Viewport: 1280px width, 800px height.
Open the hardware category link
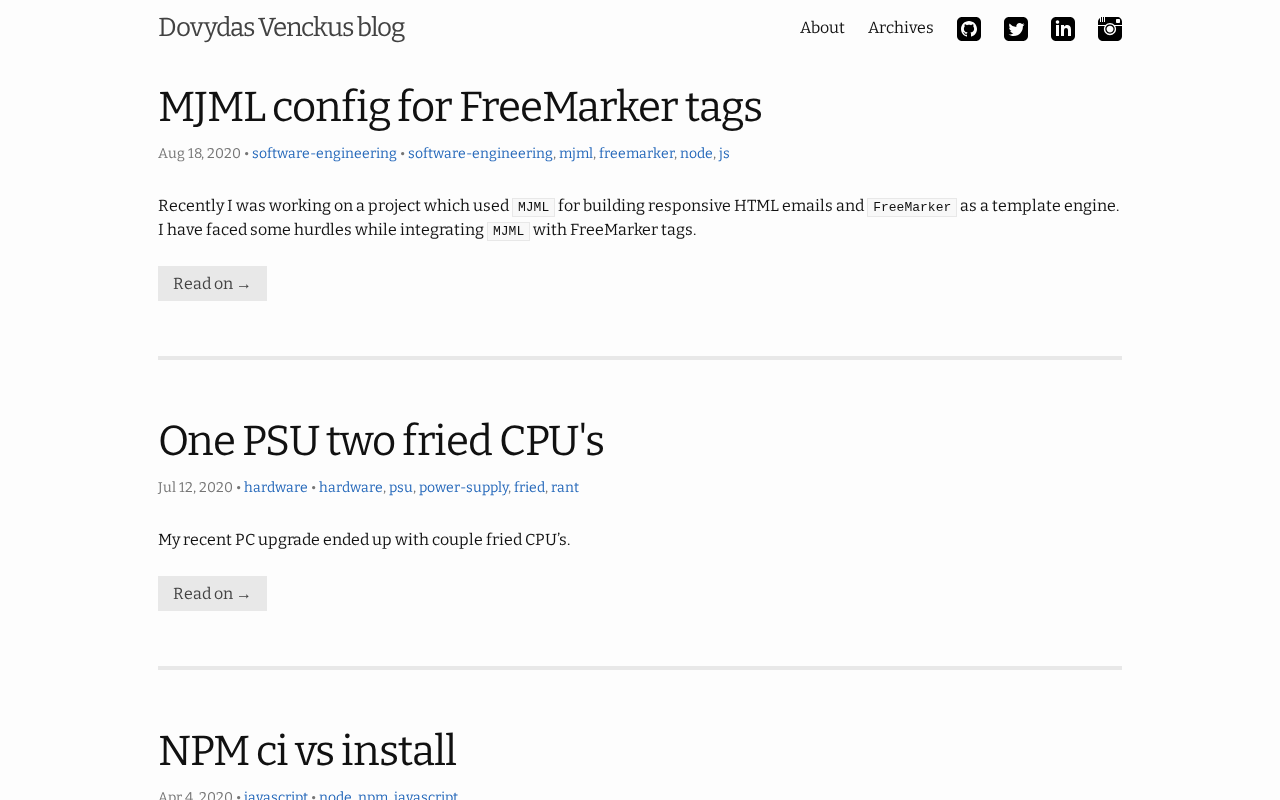coord(275,488)
